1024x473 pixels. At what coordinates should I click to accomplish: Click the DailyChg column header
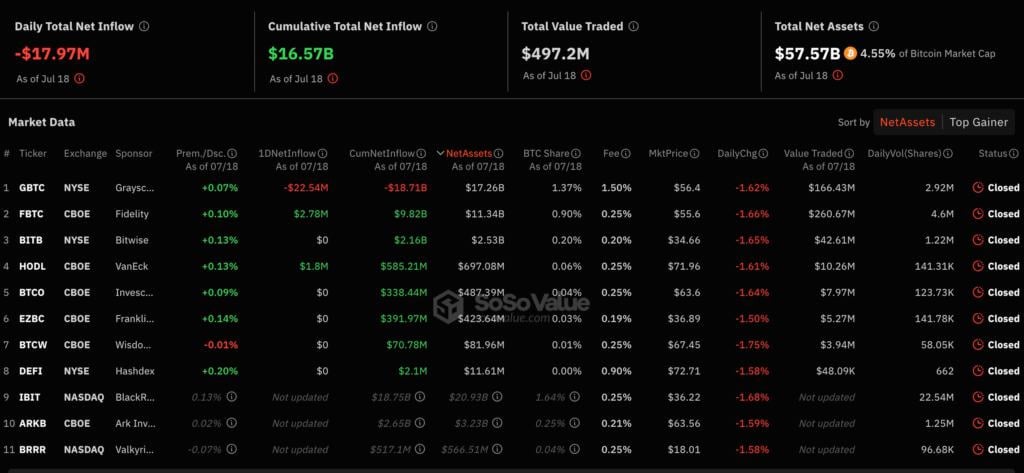pyautogui.click(x=737, y=154)
